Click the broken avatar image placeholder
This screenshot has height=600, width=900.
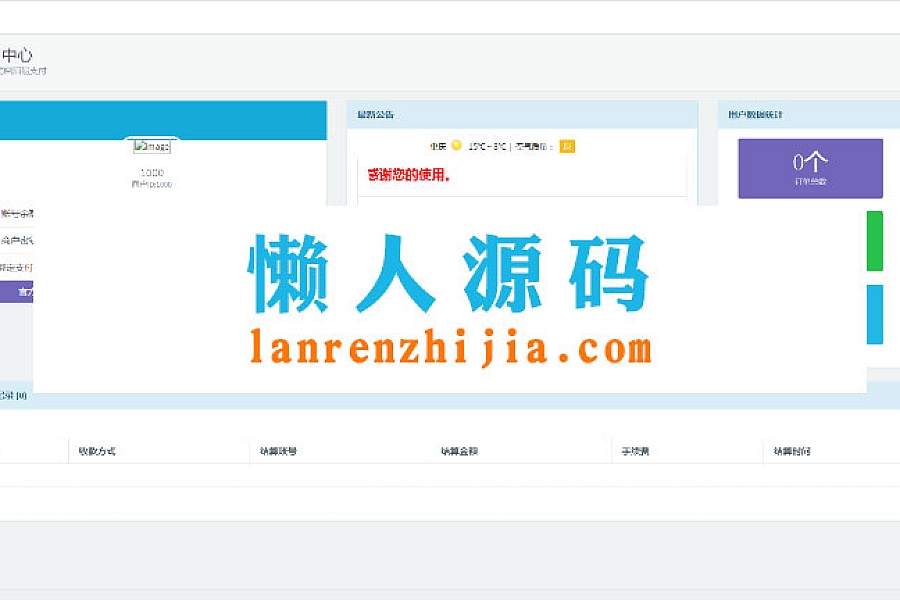coord(152,147)
